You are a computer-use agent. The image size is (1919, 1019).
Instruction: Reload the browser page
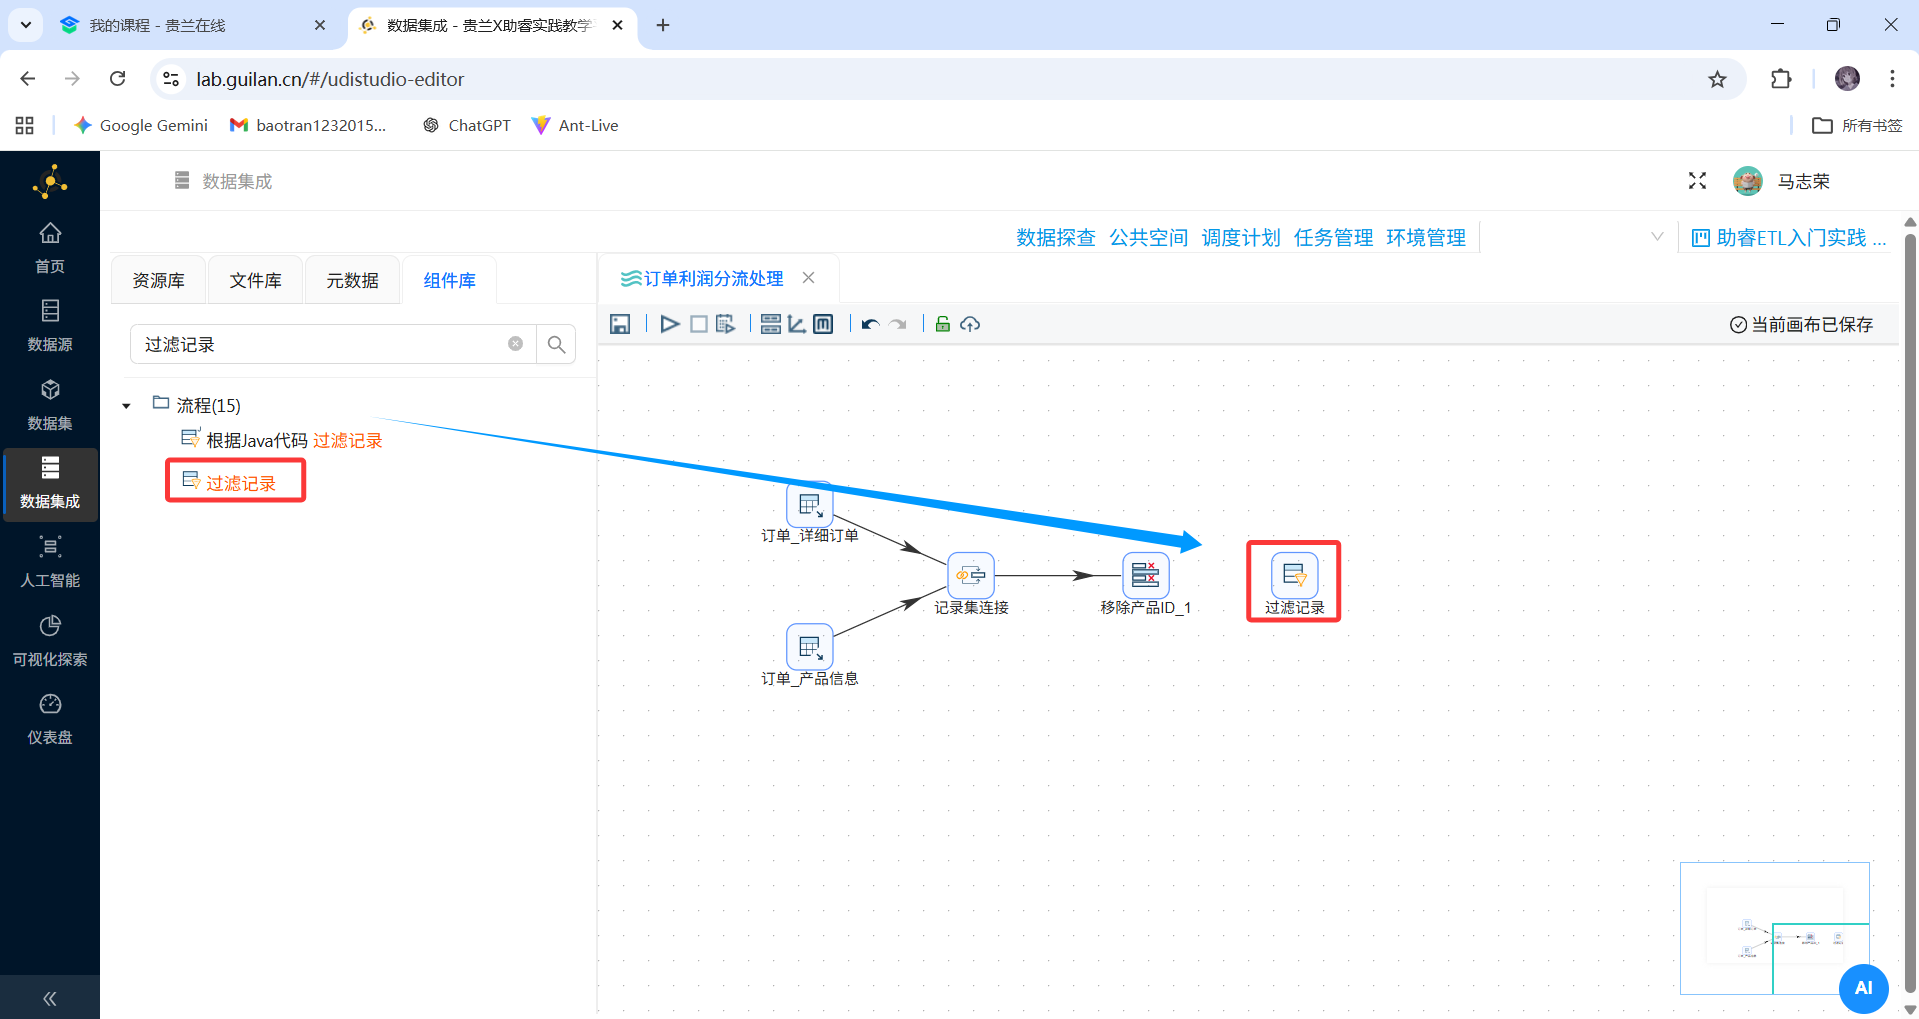pos(118,79)
